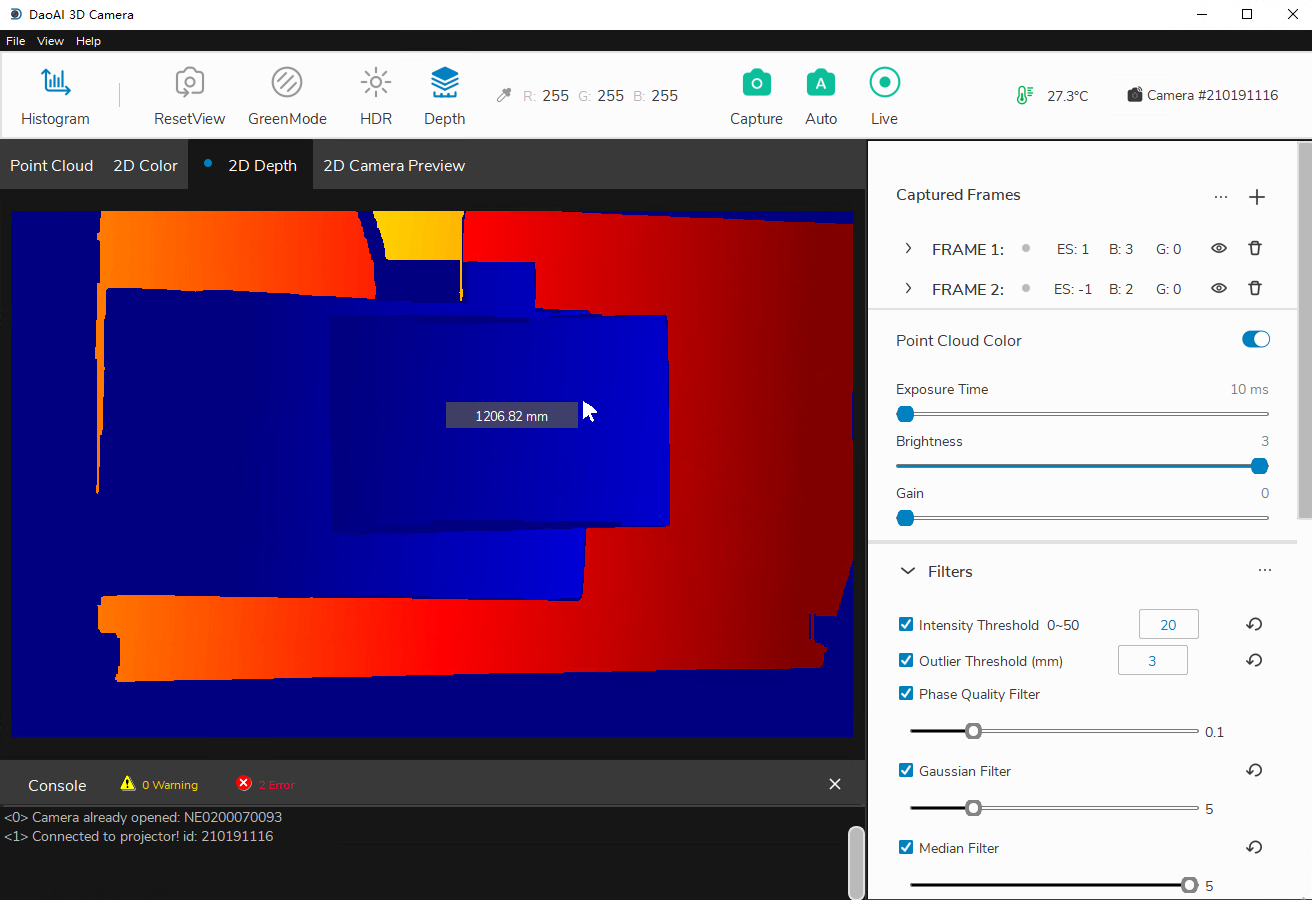Disable the Phase Quality Filter checkbox
The image size is (1312, 900).
tap(906, 693)
